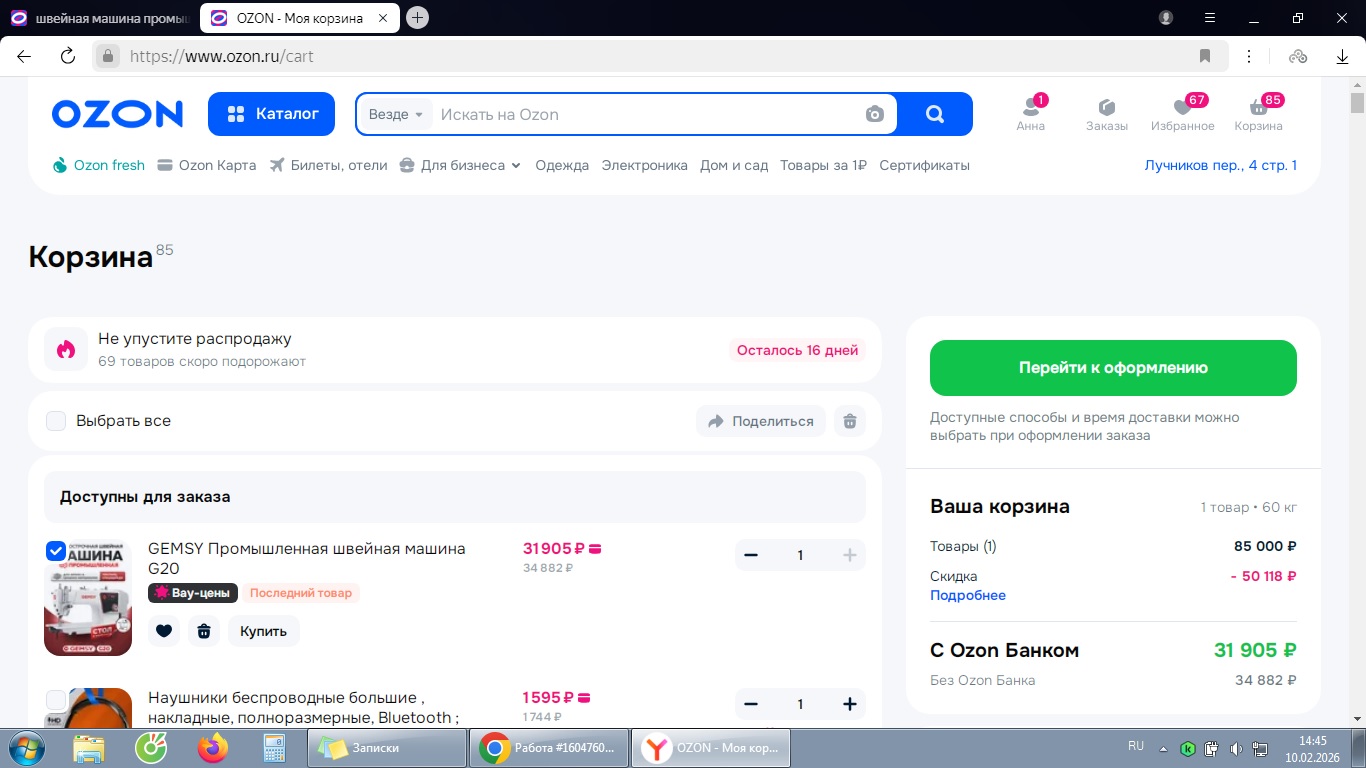Image resolution: width=1366 pixels, height=768 pixels.
Task: Increase GEMSY sewing machine quantity
Action: [x=850, y=555]
